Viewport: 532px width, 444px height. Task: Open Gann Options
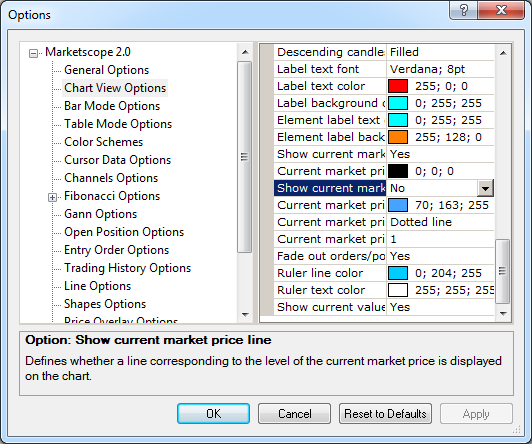tap(100, 214)
